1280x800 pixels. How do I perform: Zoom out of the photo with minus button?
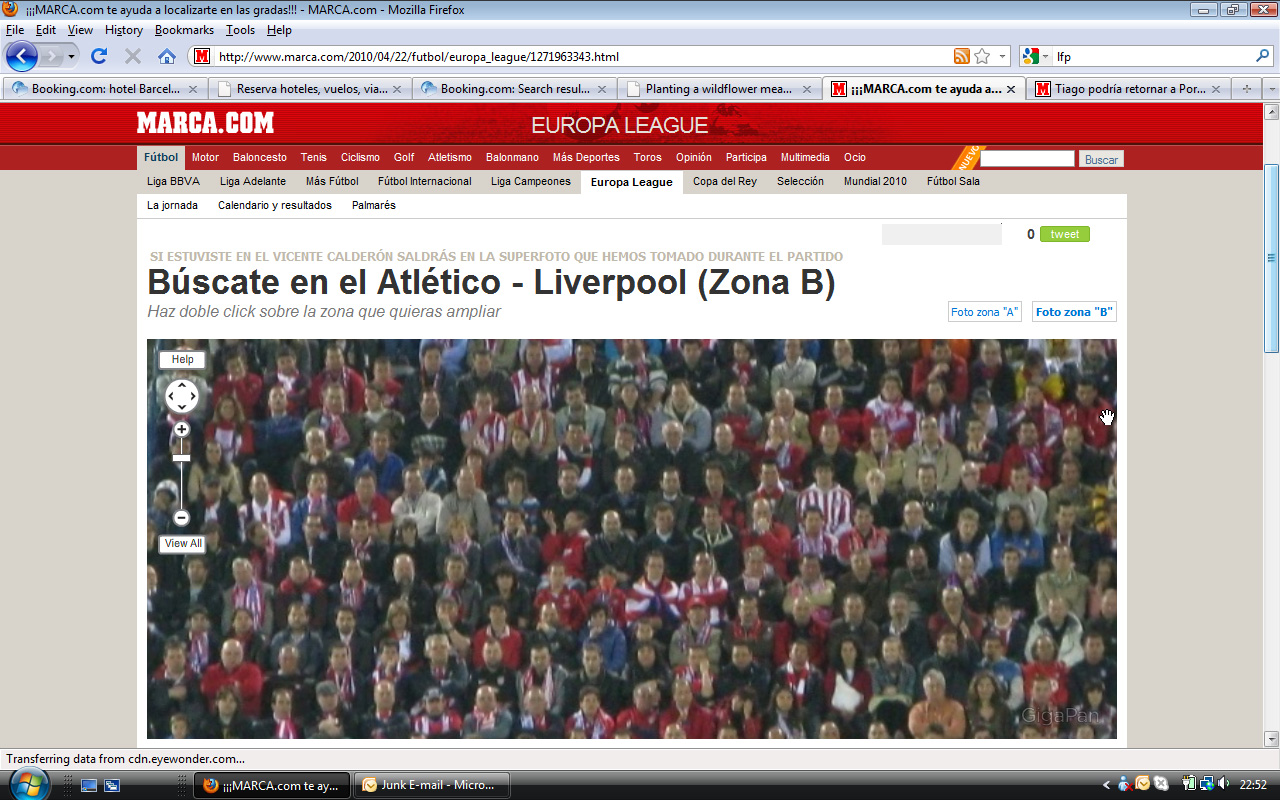(181, 518)
